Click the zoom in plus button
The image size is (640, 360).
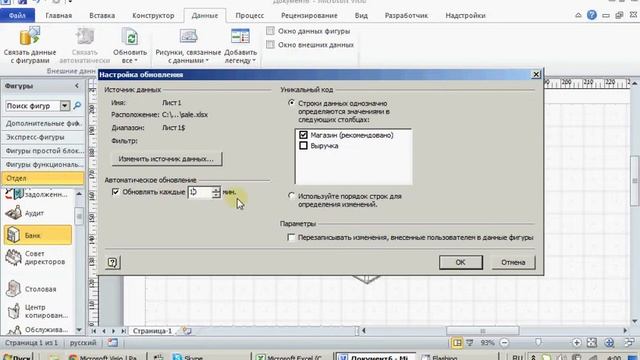click(576, 343)
